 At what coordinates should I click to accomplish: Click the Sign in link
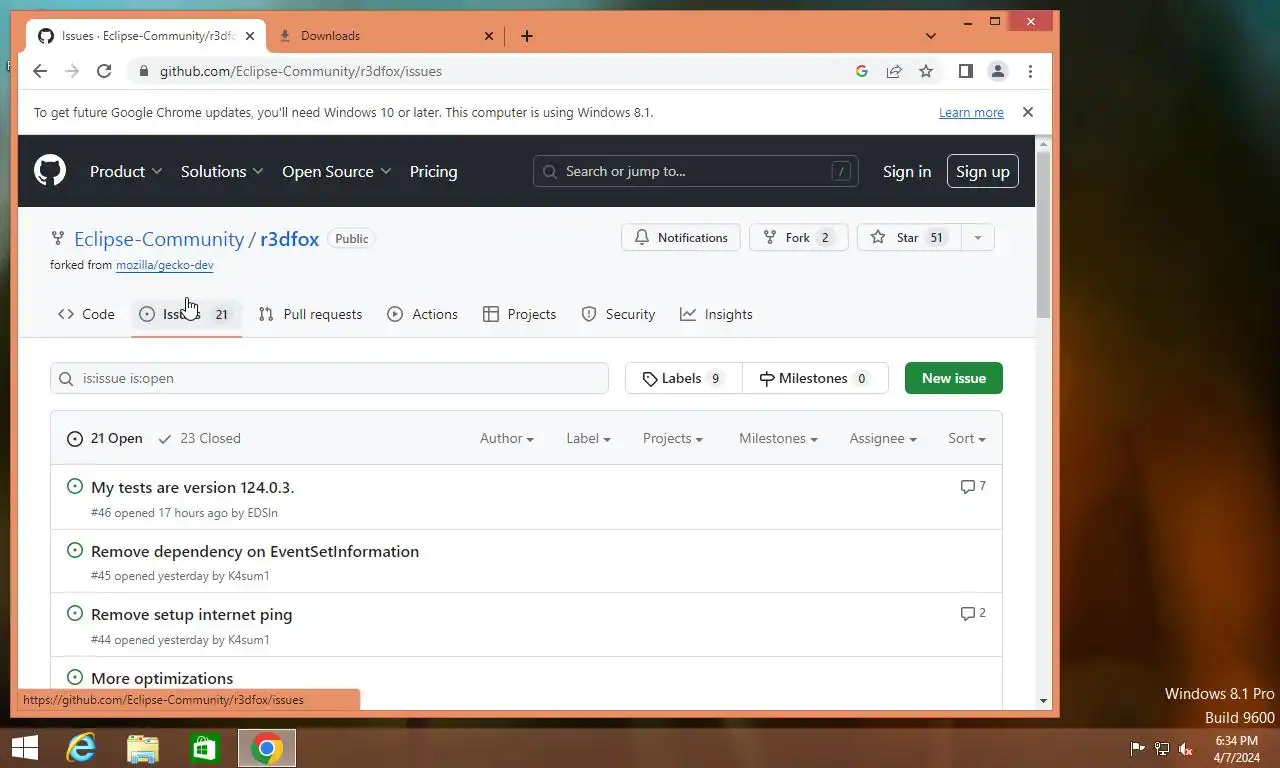[907, 171]
